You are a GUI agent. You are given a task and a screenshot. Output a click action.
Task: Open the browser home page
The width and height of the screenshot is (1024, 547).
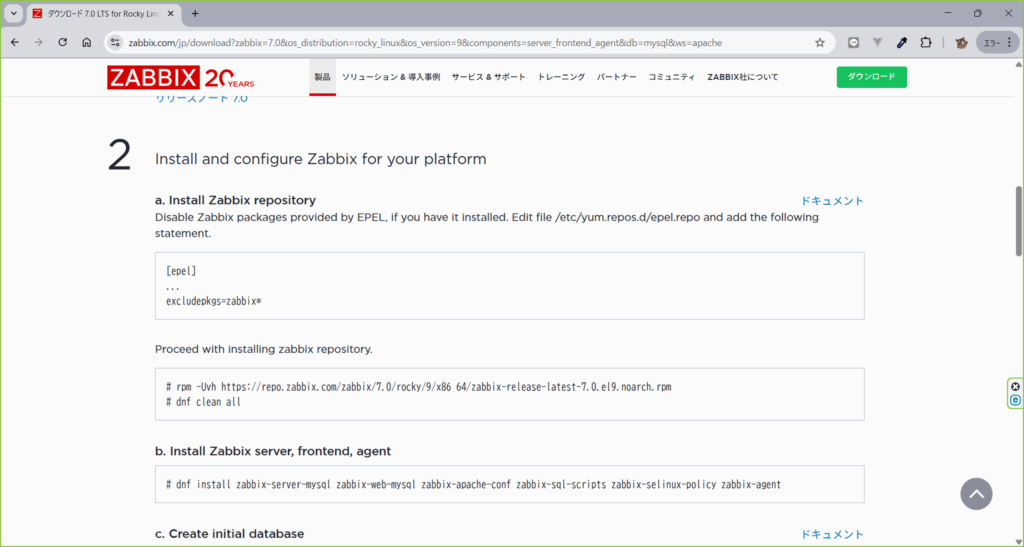86,42
